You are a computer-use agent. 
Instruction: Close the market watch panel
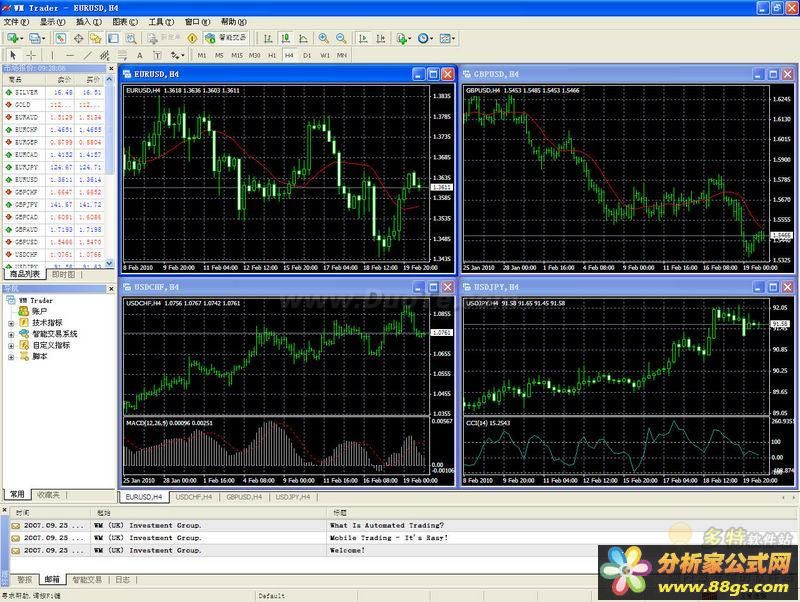coord(111,68)
